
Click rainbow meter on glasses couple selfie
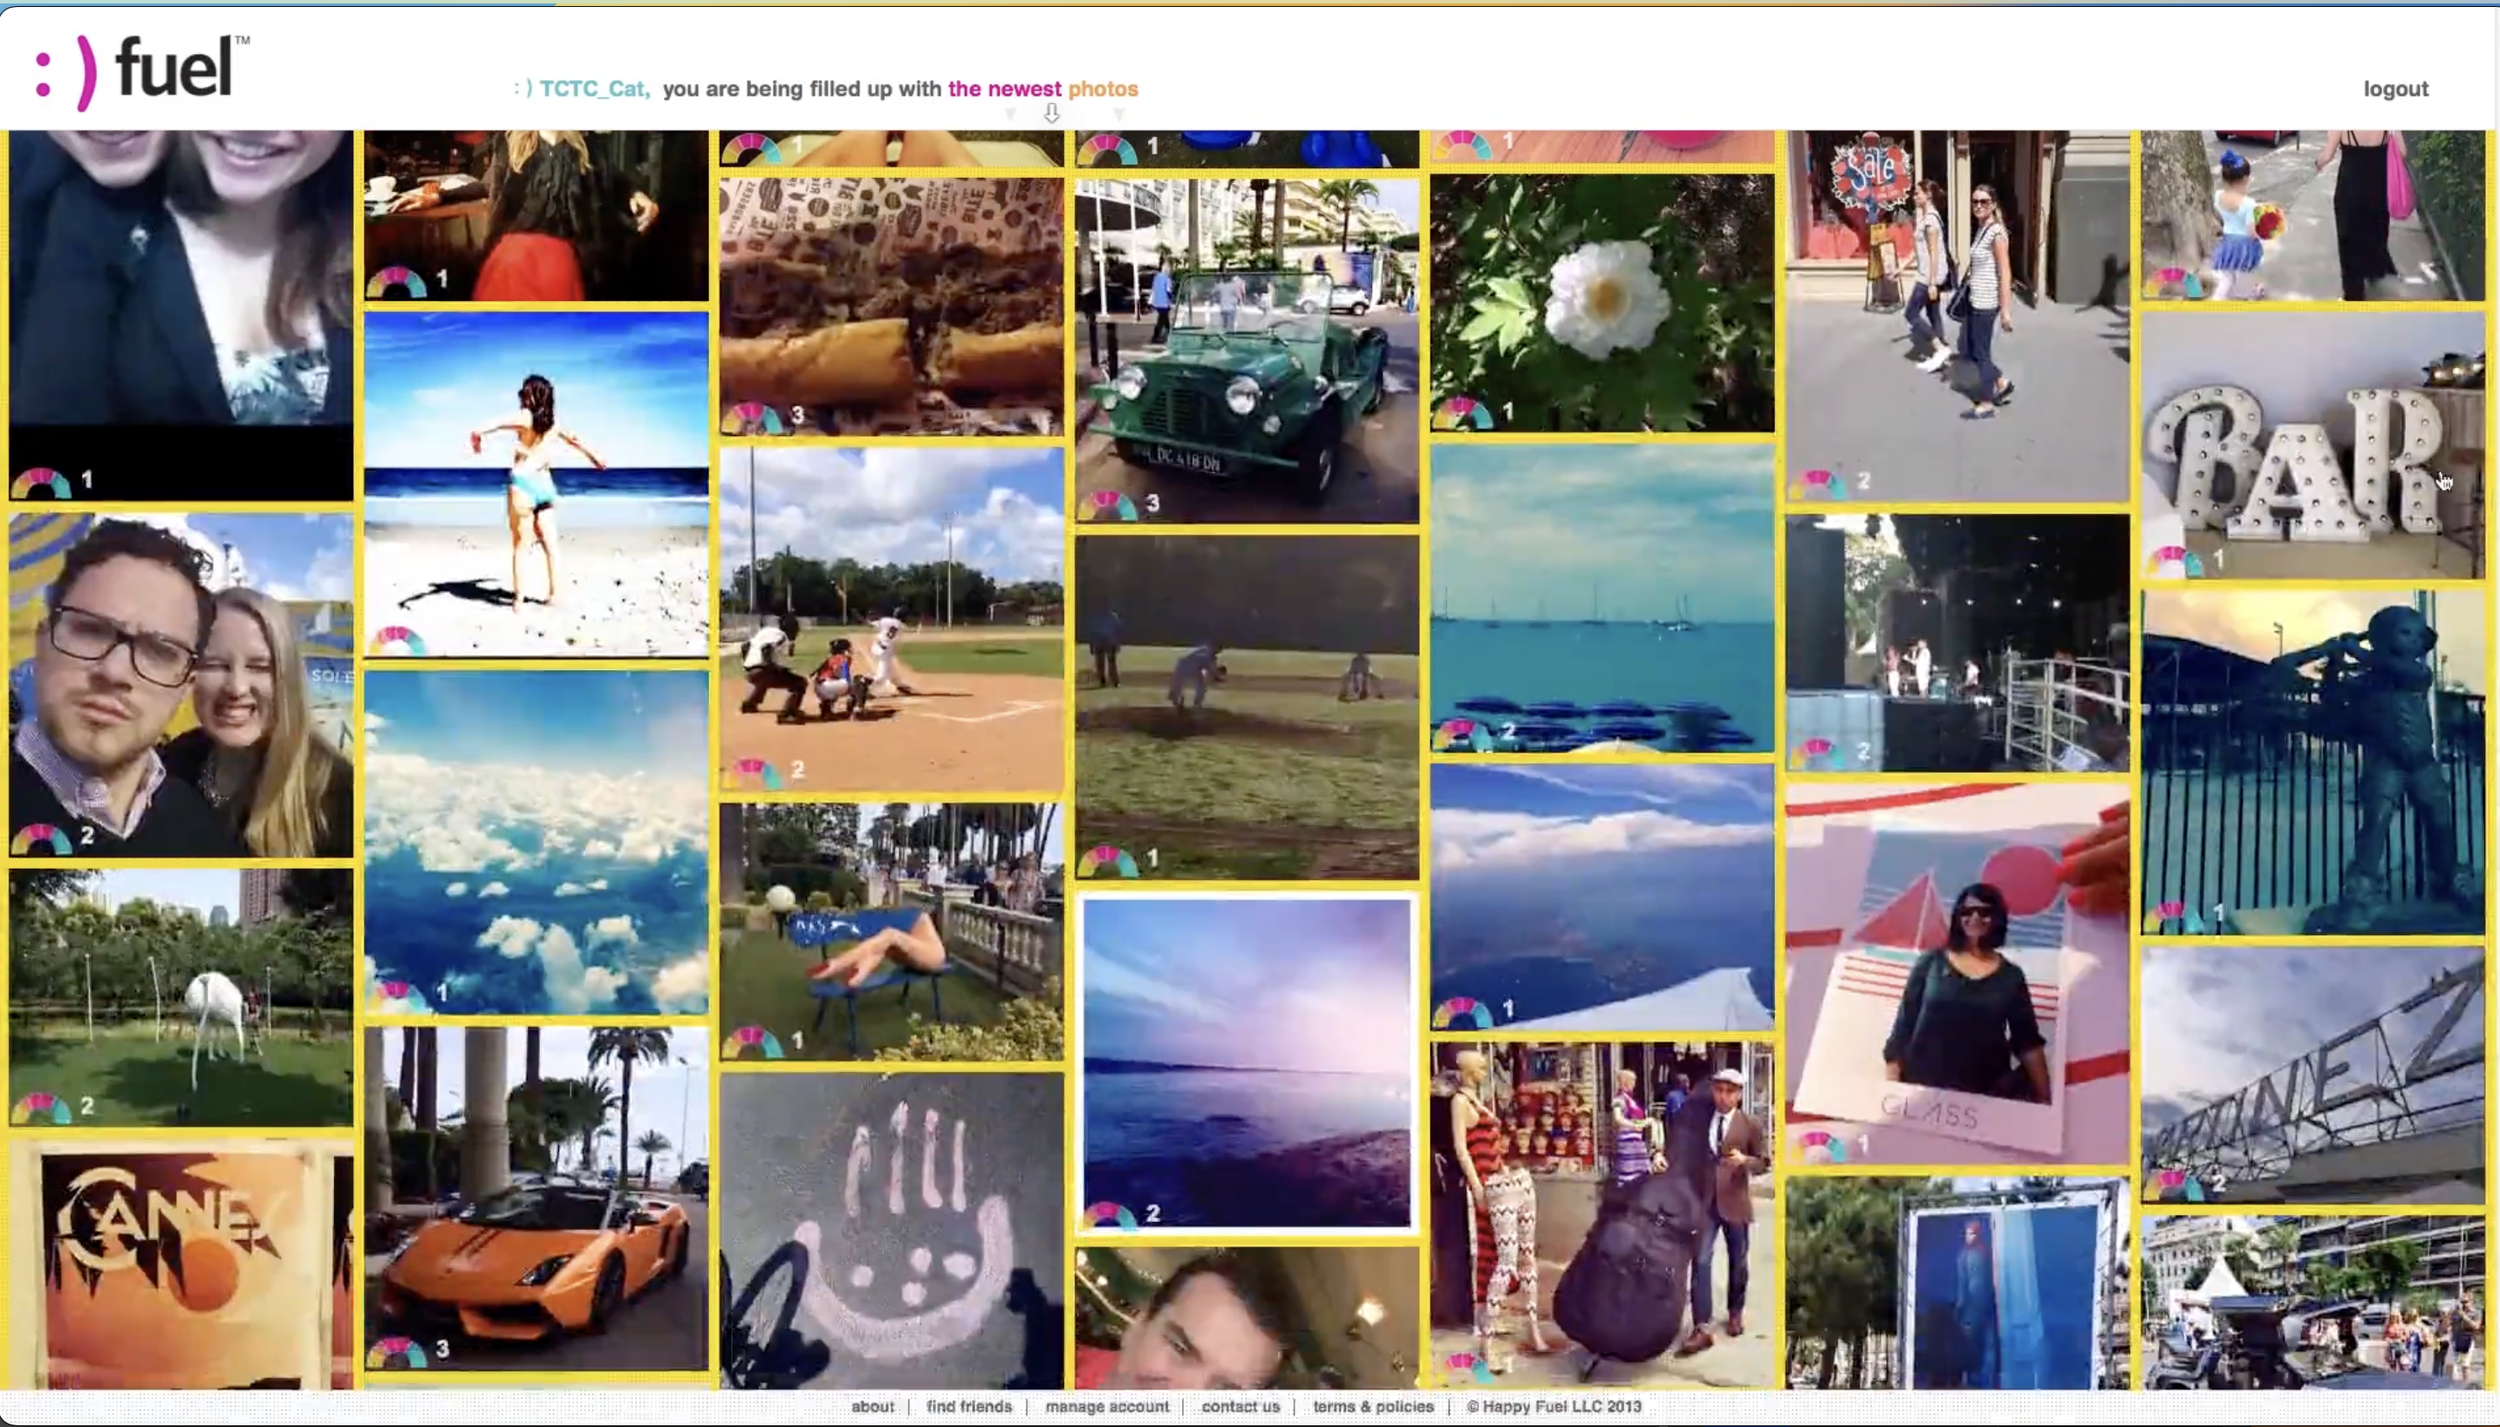pos(41,838)
